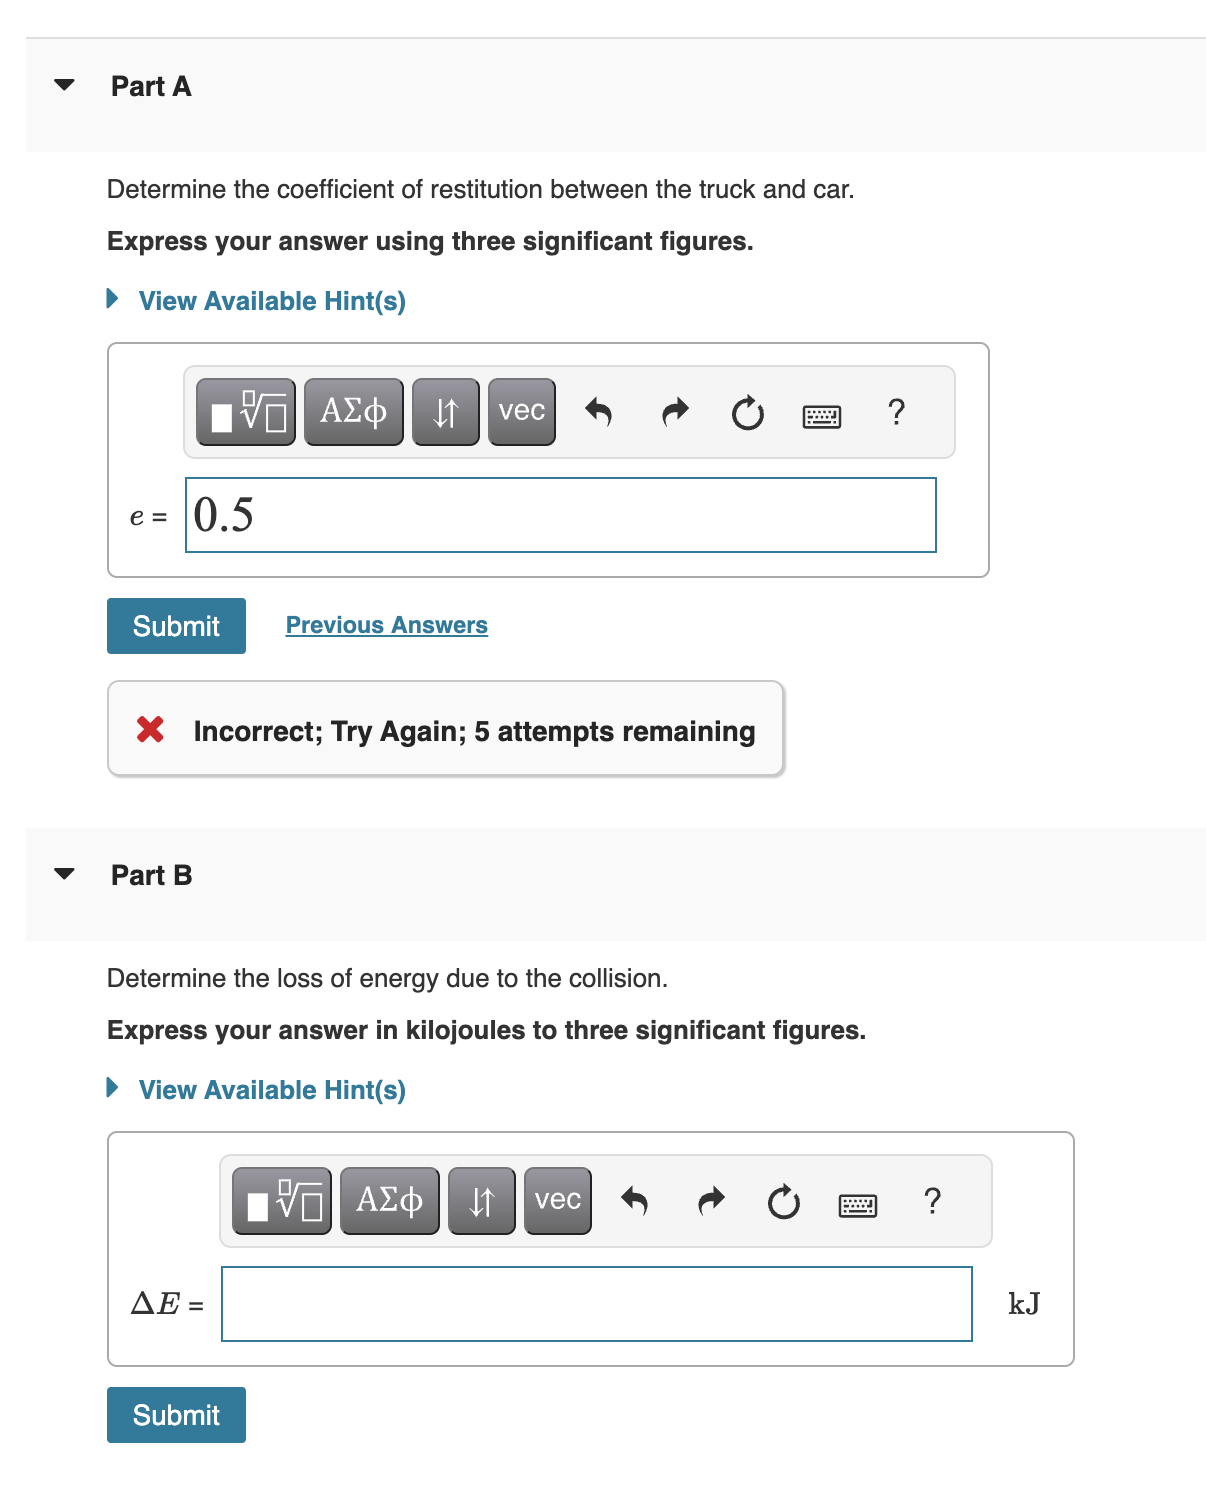The image size is (1206, 1496).
Task: Insert vector notation in Part B answer
Action: click(x=556, y=1200)
